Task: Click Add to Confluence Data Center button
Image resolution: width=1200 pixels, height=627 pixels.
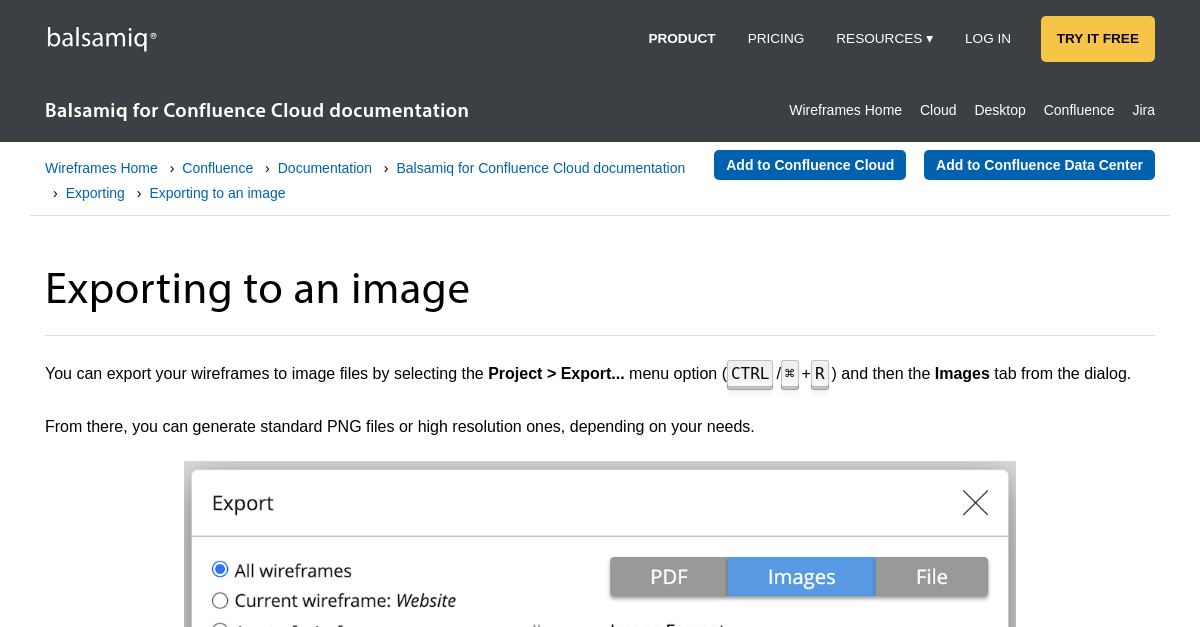Action: (x=1038, y=165)
